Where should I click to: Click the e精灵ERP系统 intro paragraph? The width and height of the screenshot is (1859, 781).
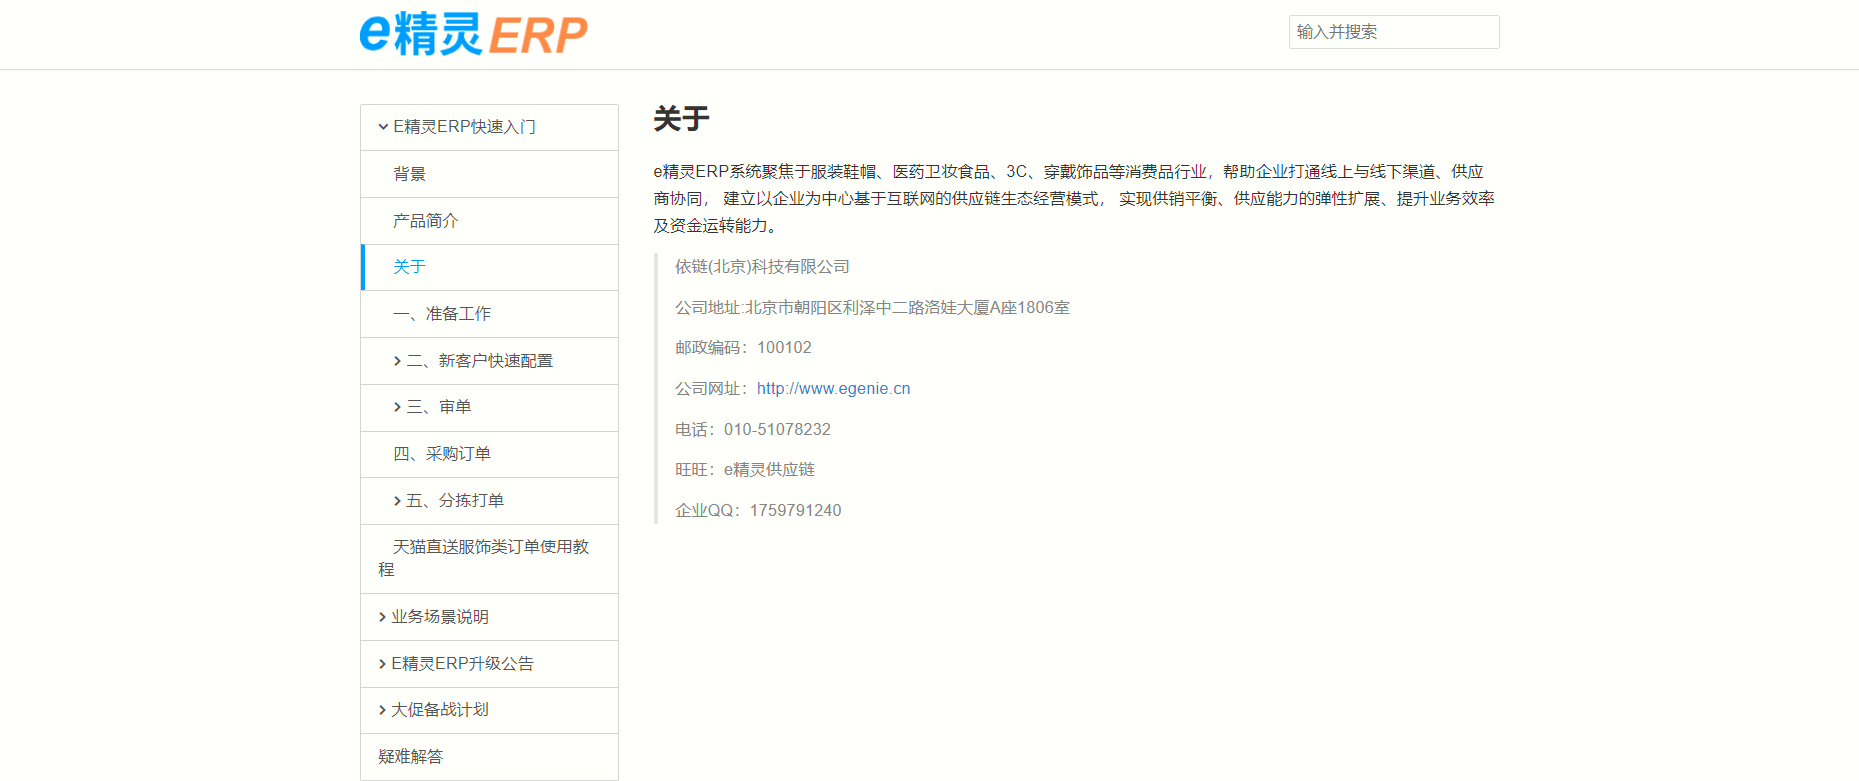coord(1074,199)
